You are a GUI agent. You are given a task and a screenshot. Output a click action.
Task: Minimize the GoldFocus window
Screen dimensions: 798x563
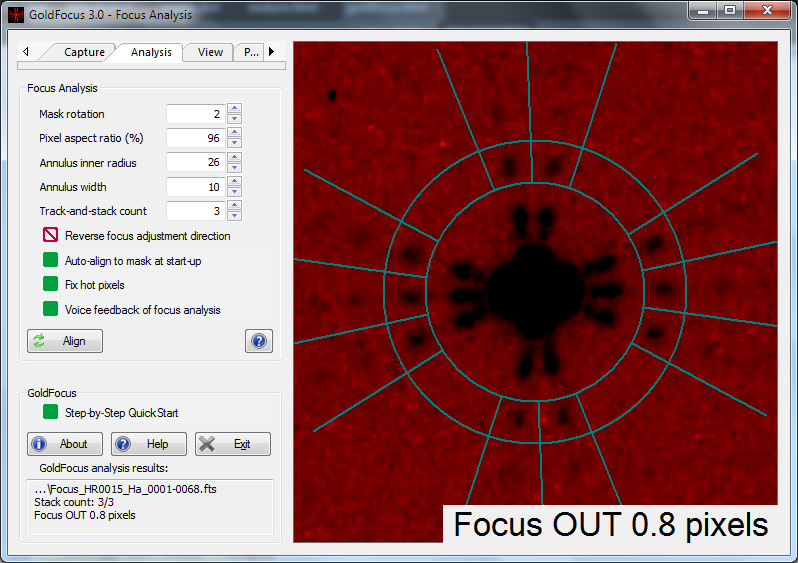click(703, 10)
